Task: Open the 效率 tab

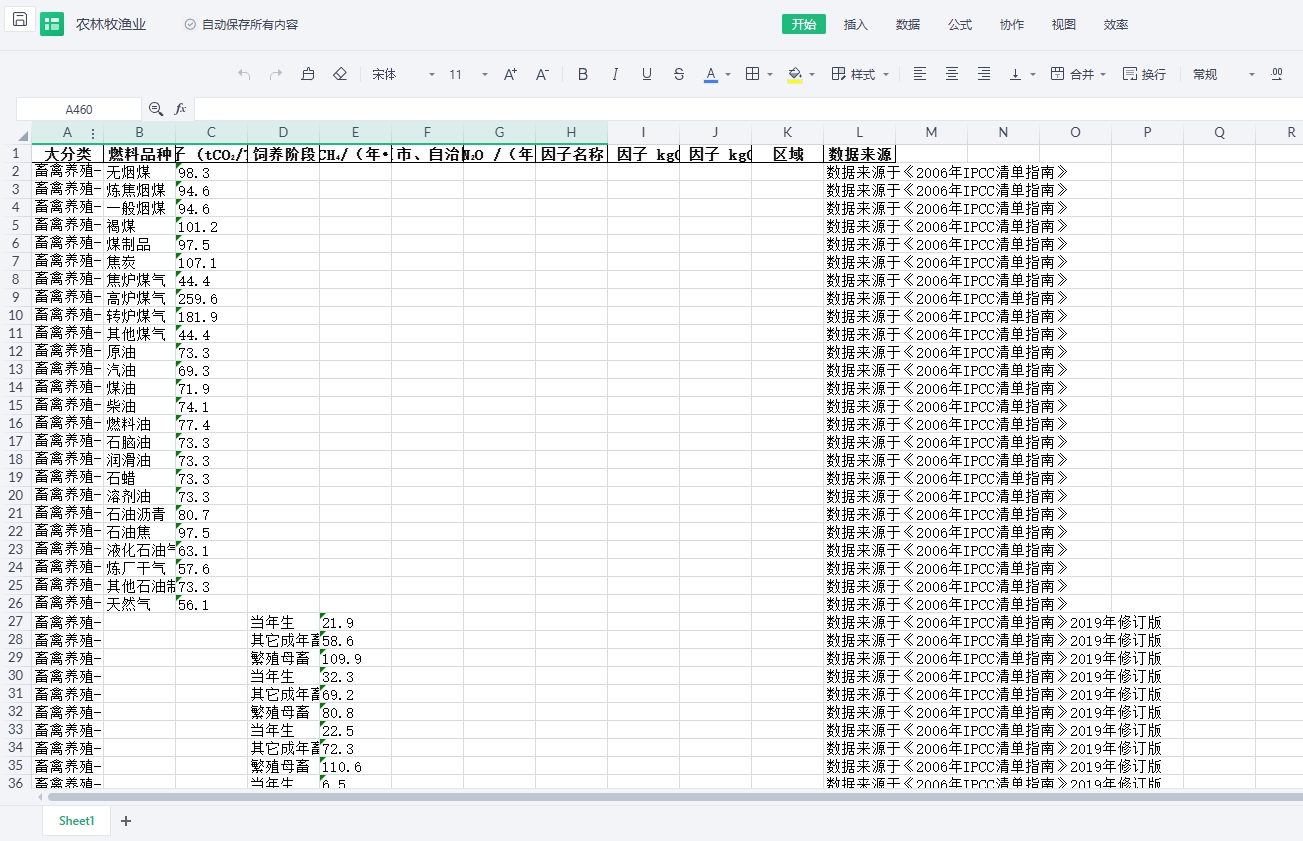Action: tap(1116, 25)
